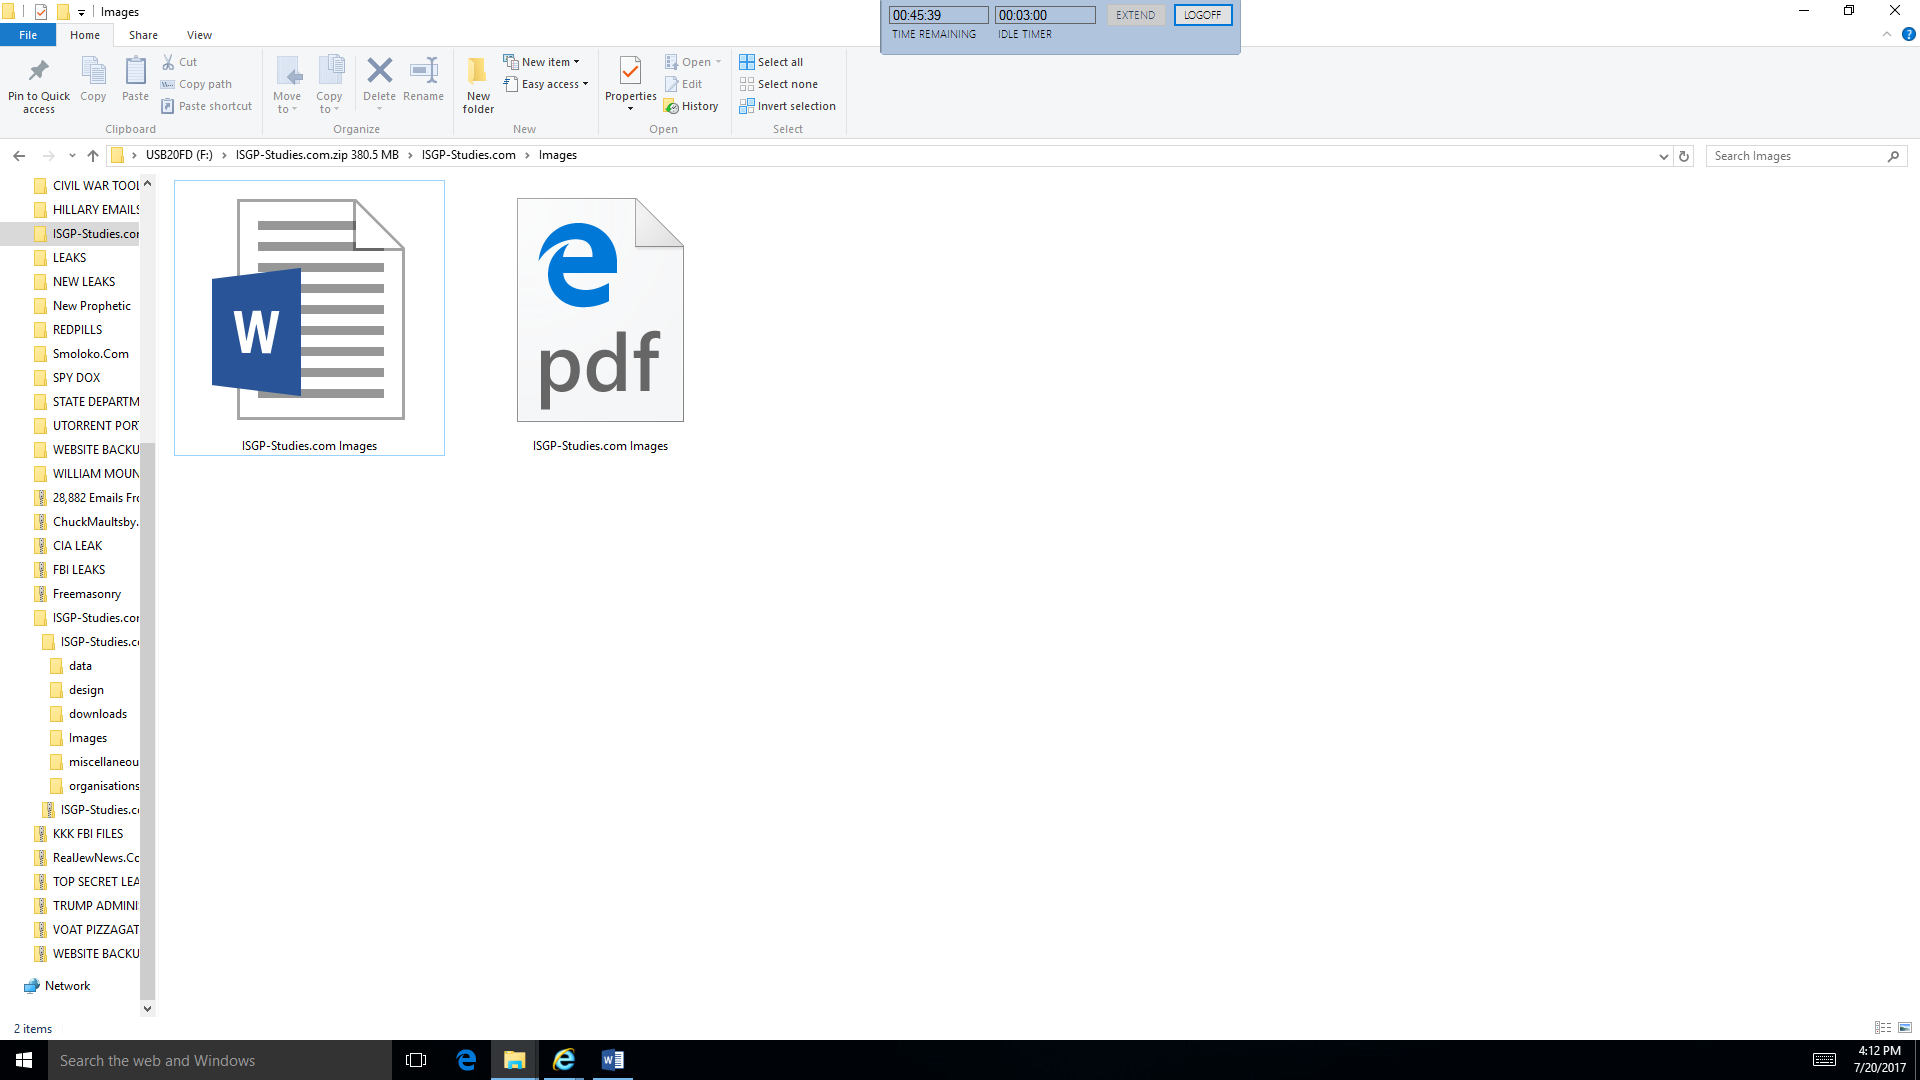This screenshot has width=1920, height=1080.
Task: Click Copy path command
Action: [x=196, y=84]
